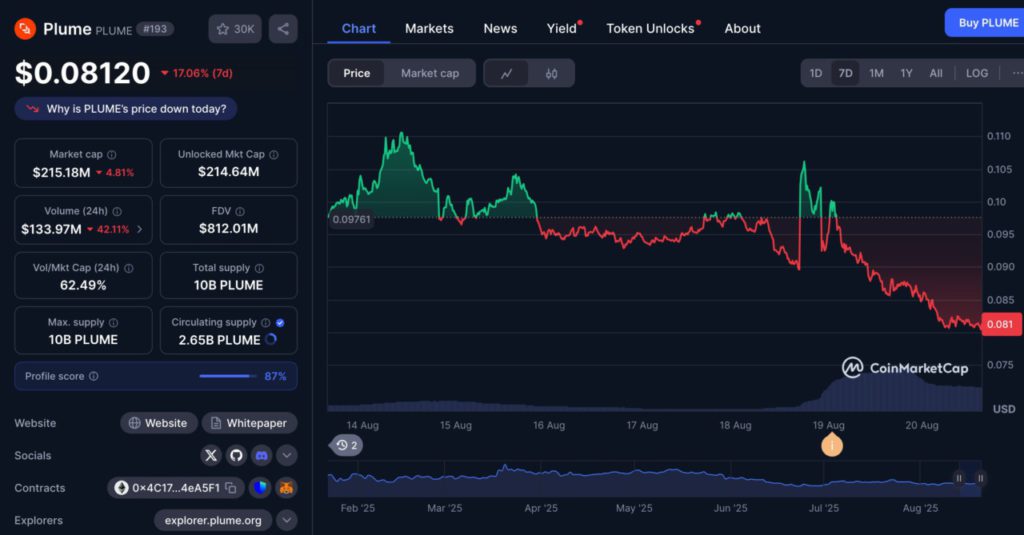Screen dimensions: 1024x535
Task: Toggle the LOG scale option
Action: pyautogui.click(x=977, y=73)
